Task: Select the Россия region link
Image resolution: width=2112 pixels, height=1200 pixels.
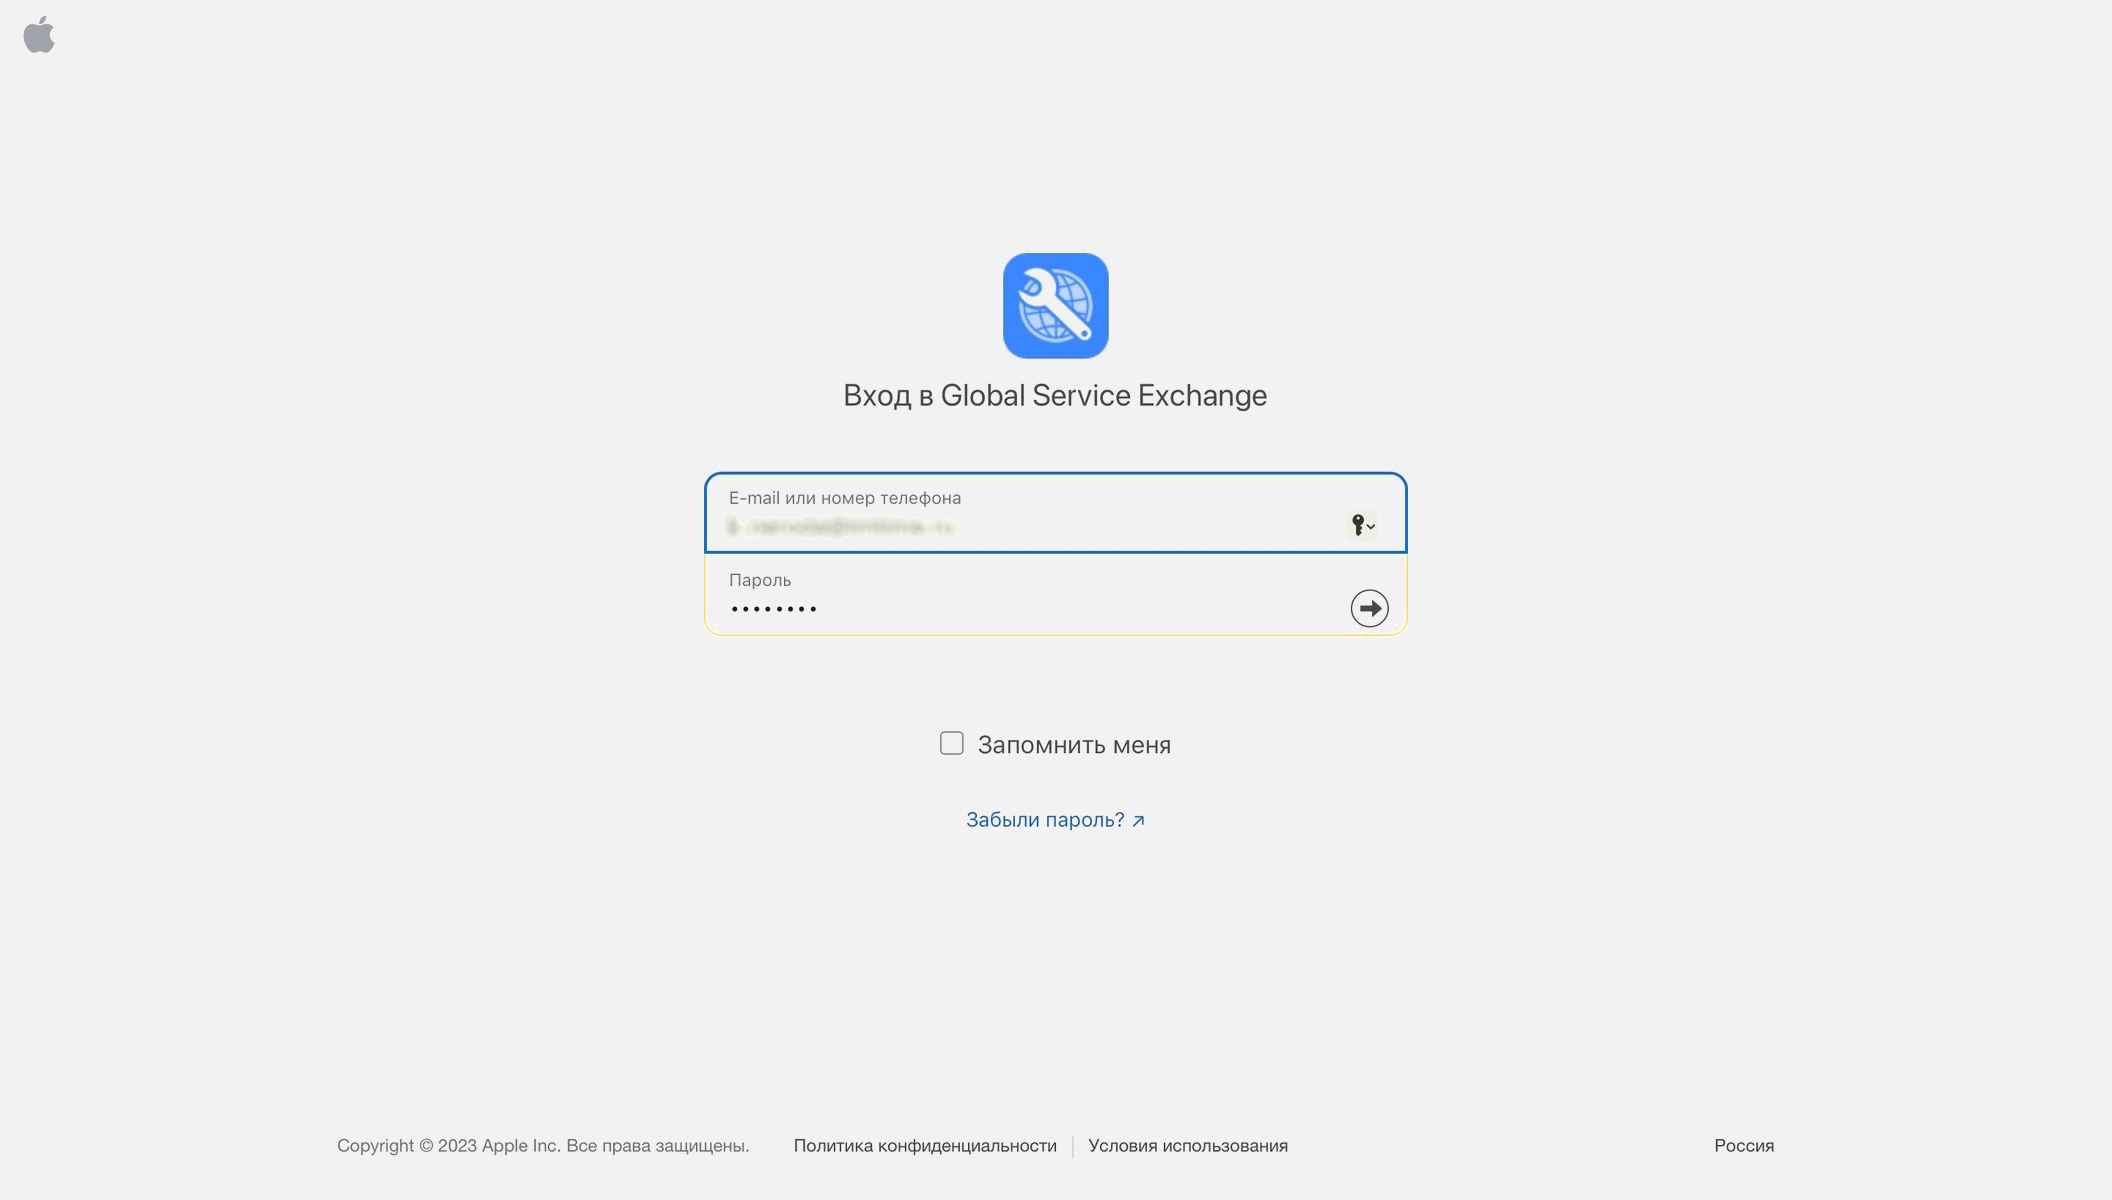Action: coord(1744,1146)
